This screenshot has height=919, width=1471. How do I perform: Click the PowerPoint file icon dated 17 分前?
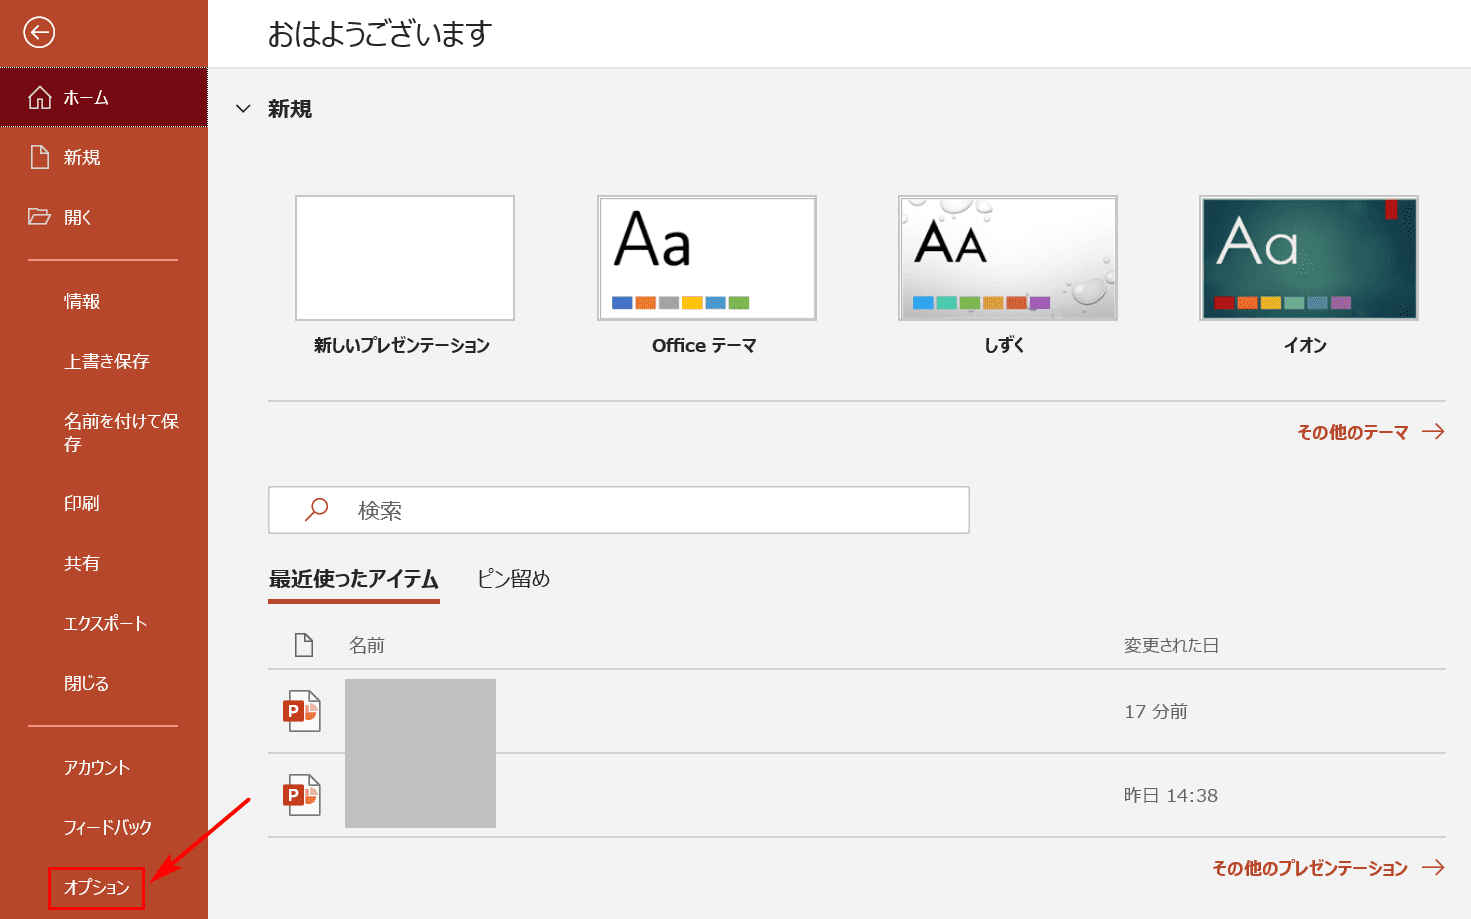pos(302,711)
